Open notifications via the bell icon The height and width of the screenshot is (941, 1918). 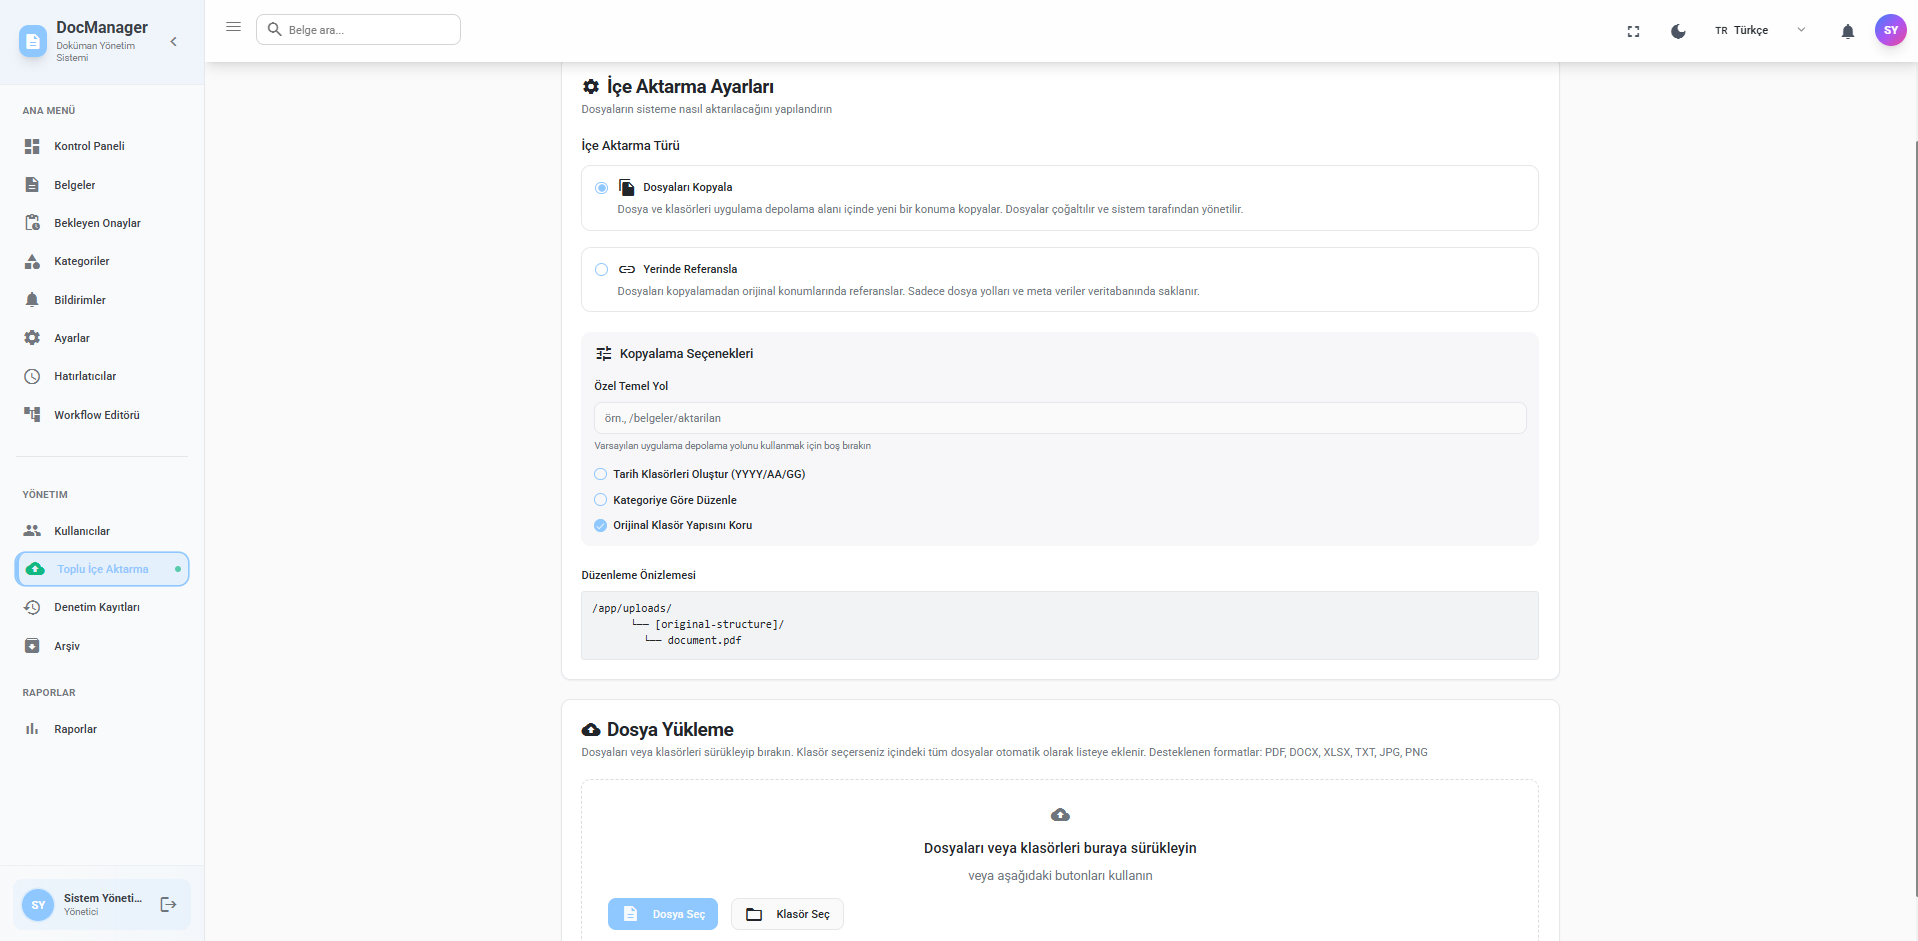[1847, 31]
